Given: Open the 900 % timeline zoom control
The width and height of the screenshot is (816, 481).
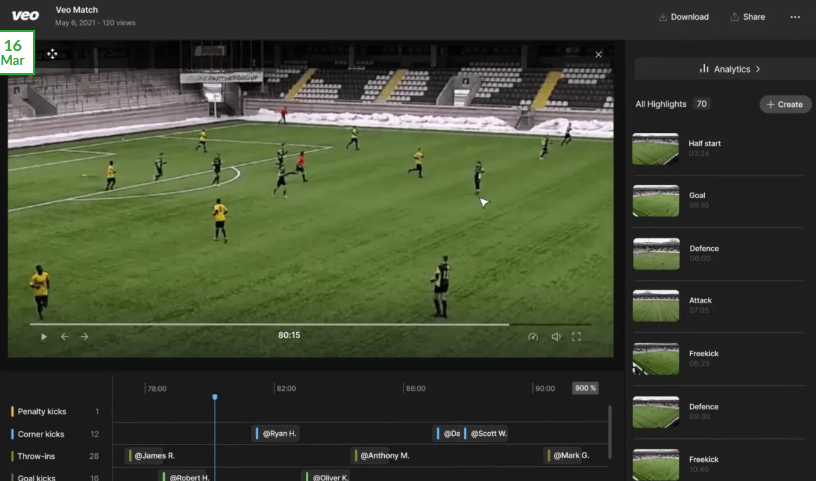Looking at the screenshot, I should click(x=585, y=388).
